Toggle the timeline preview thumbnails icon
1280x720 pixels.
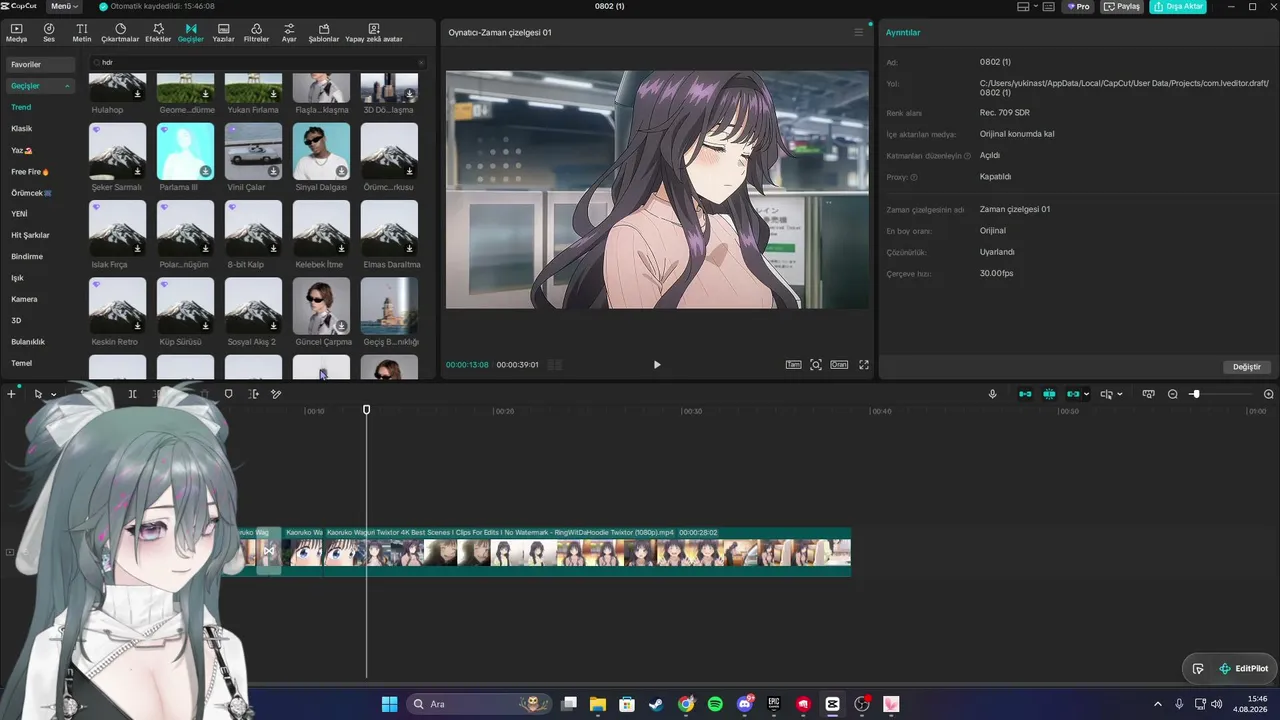(1148, 394)
